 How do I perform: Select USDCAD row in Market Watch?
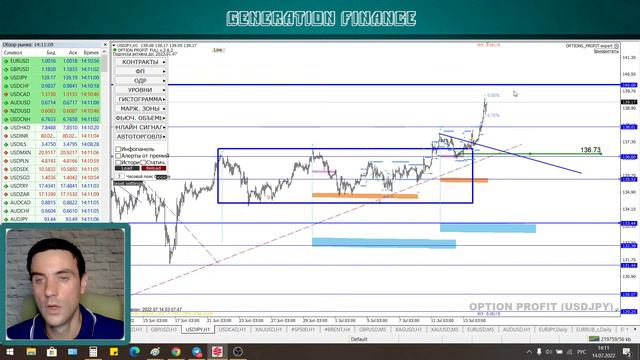coord(51,94)
